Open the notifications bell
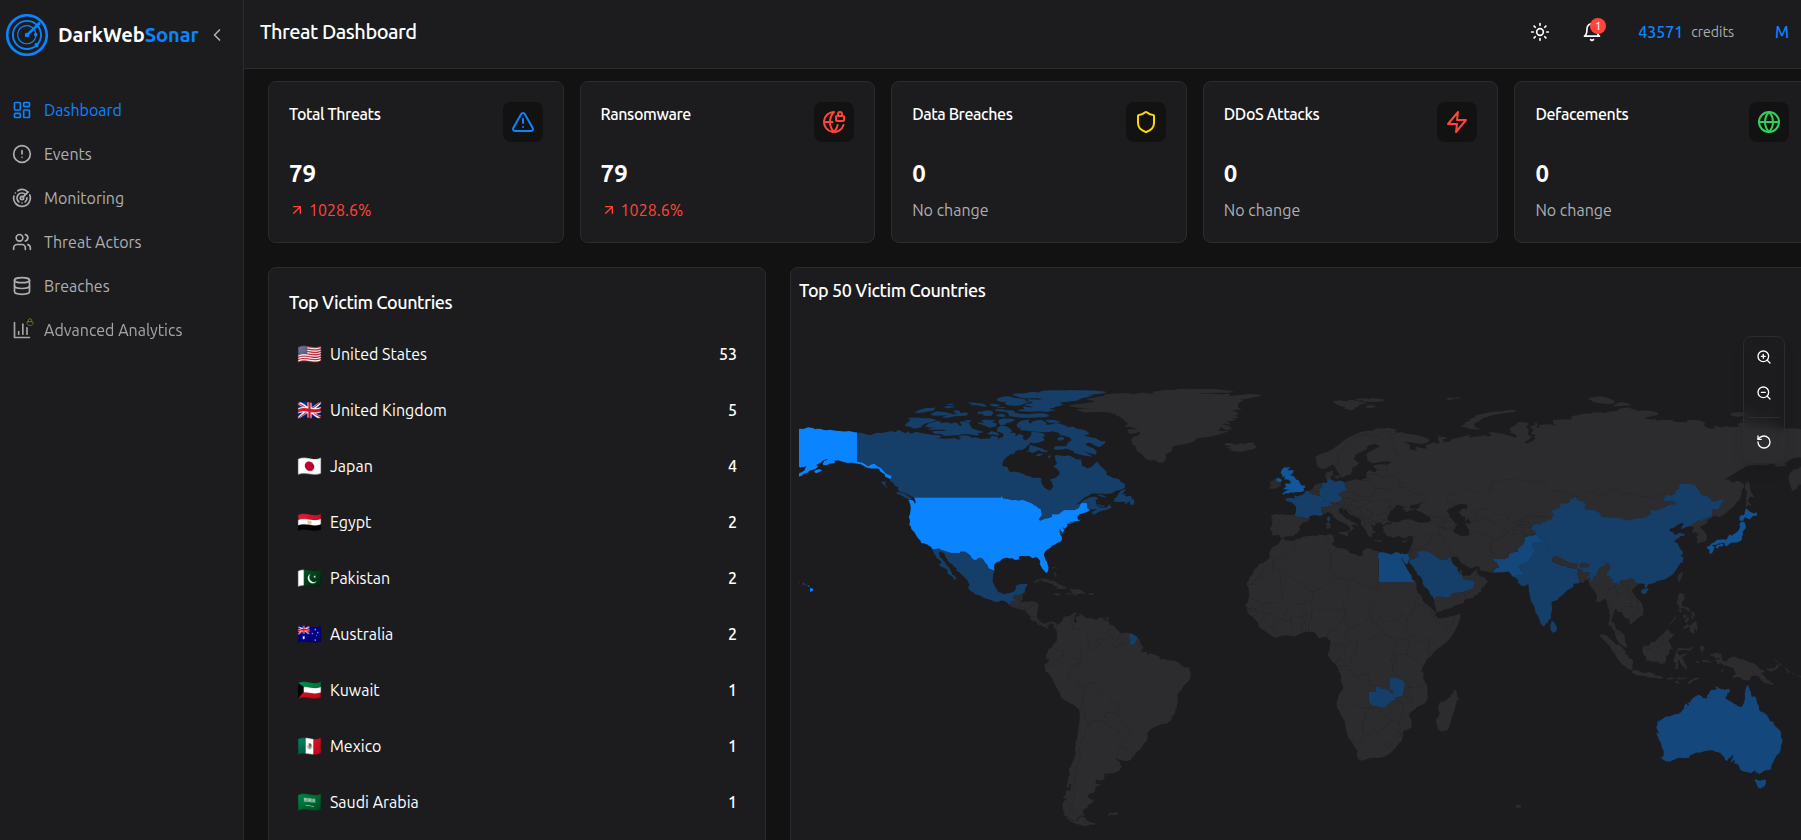1801x840 pixels. pyautogui.click(x=1592, y=32)
